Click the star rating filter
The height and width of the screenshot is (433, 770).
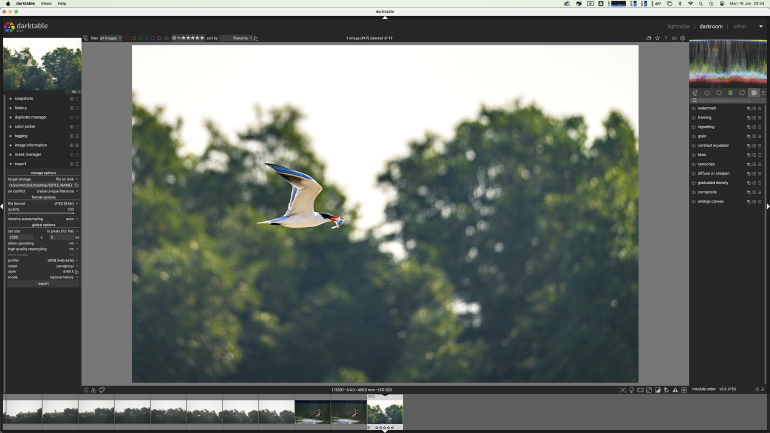(x=188, y=38)
